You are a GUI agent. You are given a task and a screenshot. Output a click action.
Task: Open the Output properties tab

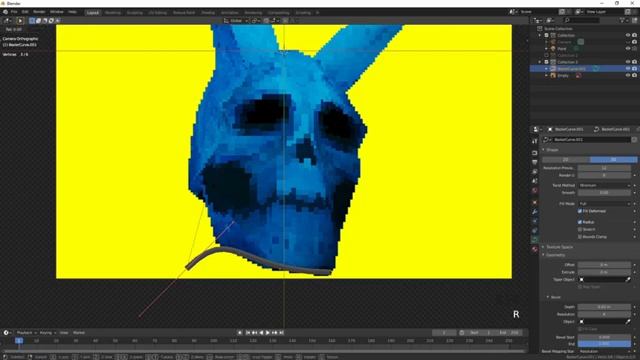tap(535, 162)
